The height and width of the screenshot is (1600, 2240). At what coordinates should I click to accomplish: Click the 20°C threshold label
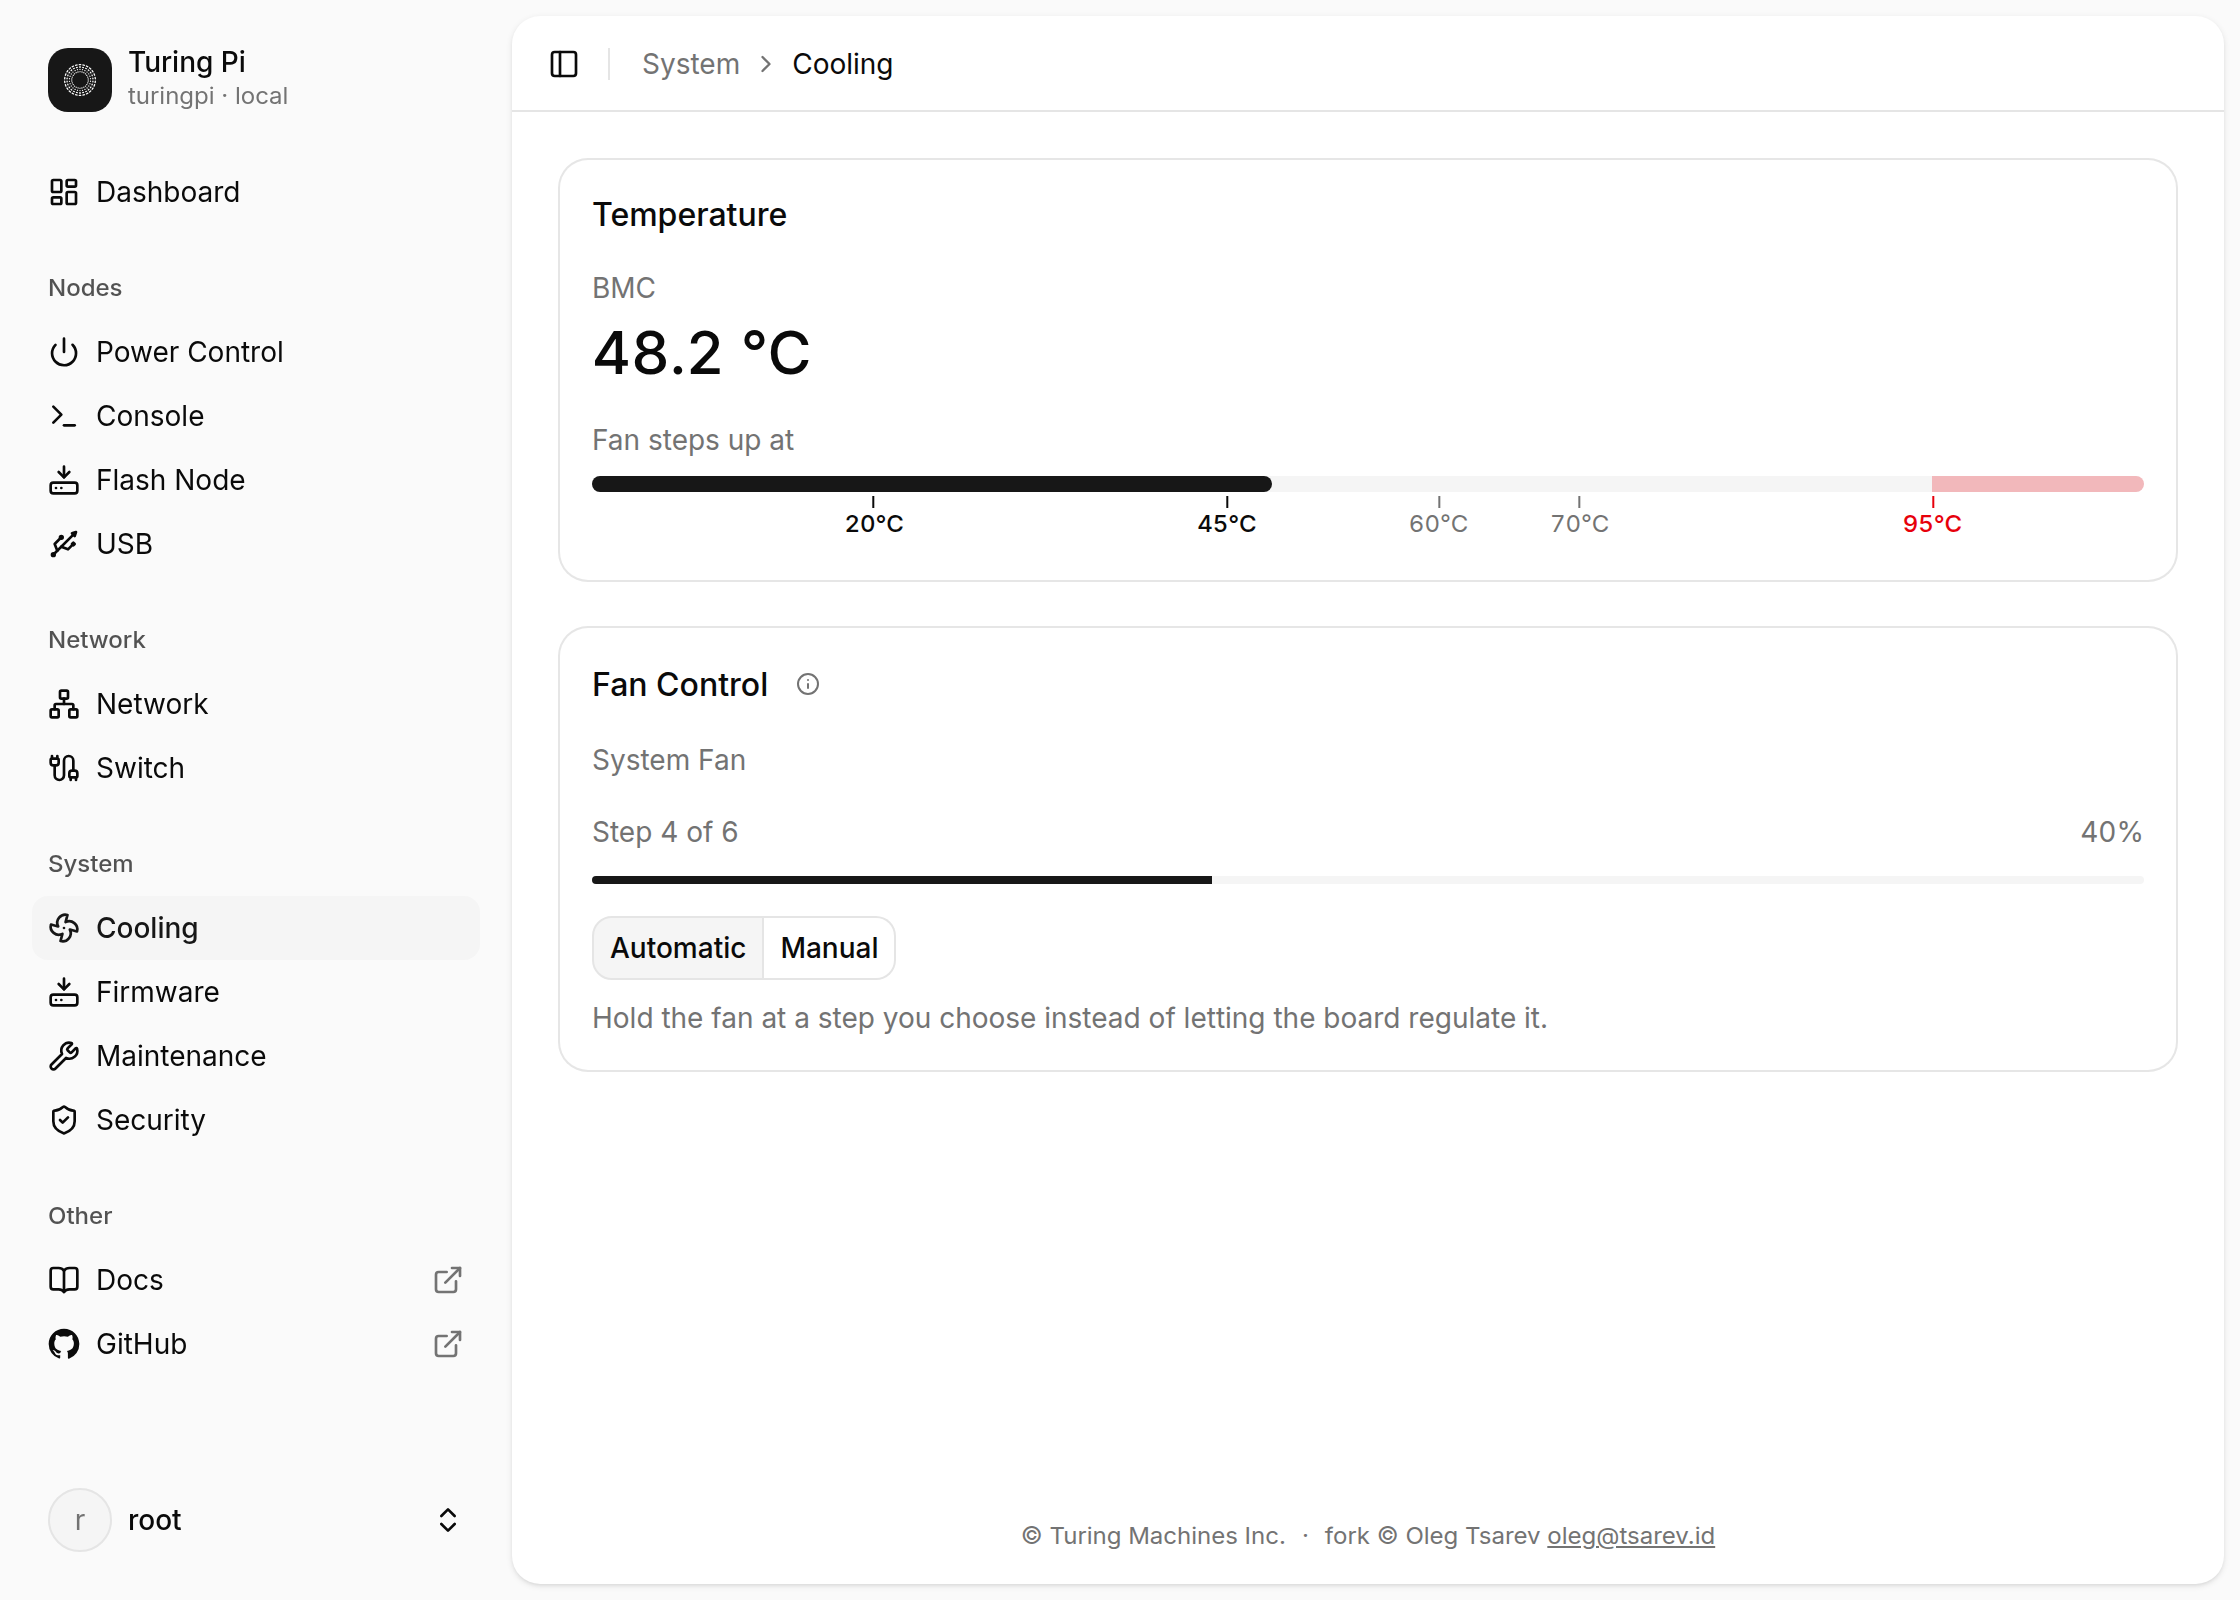click(874, 523)
